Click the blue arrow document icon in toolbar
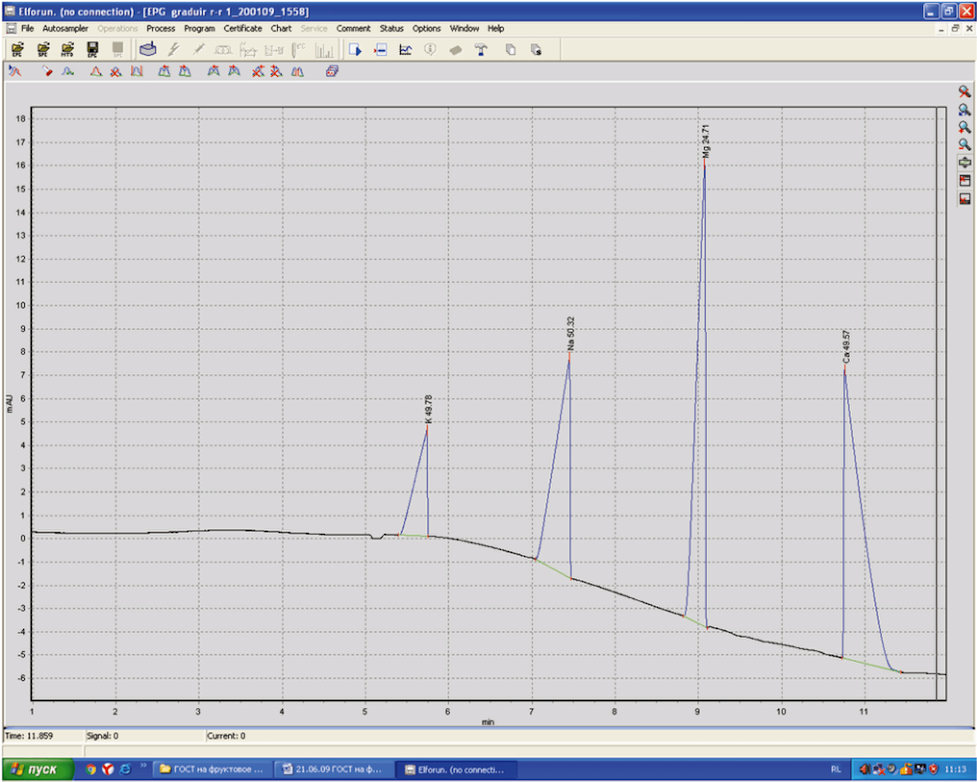977x782 pixels. coord(355,49)
